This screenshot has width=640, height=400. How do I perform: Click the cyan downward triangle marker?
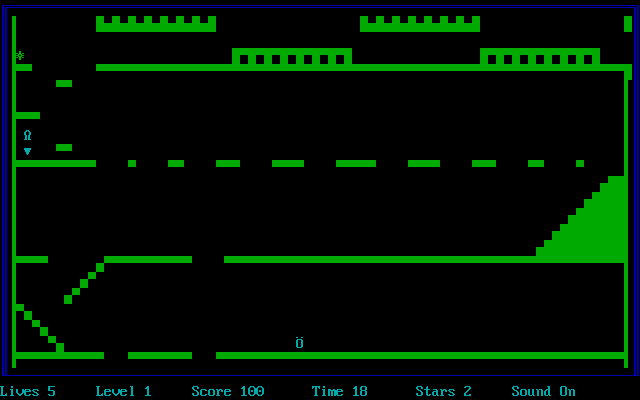[27, 151]
